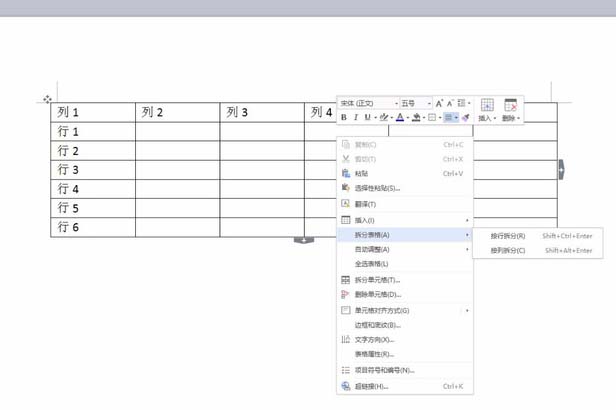Open the borders dropdown arrow

(x=440, y=118)
